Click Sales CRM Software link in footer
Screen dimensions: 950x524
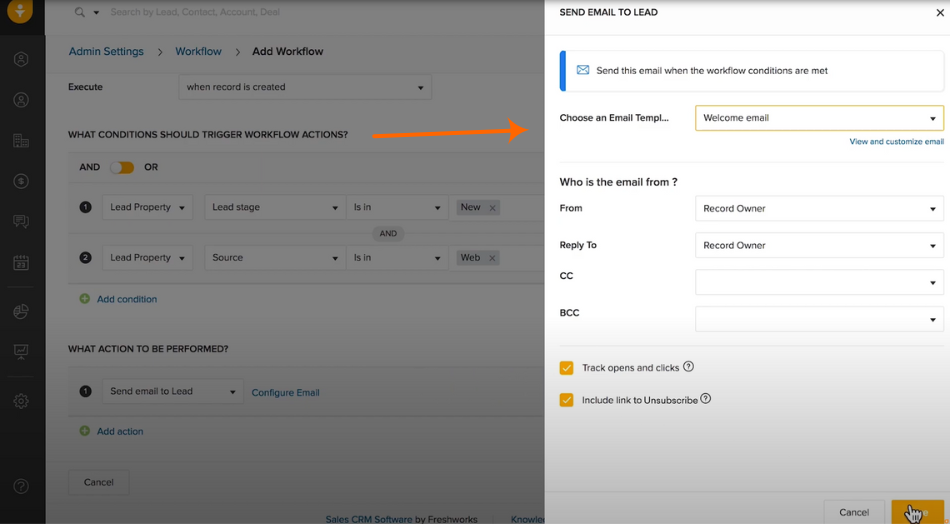368,519
